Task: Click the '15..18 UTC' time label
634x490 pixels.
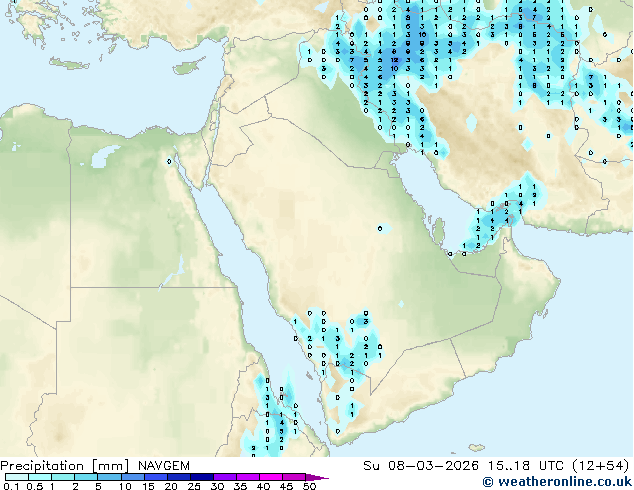Action: tap(526, 466)
